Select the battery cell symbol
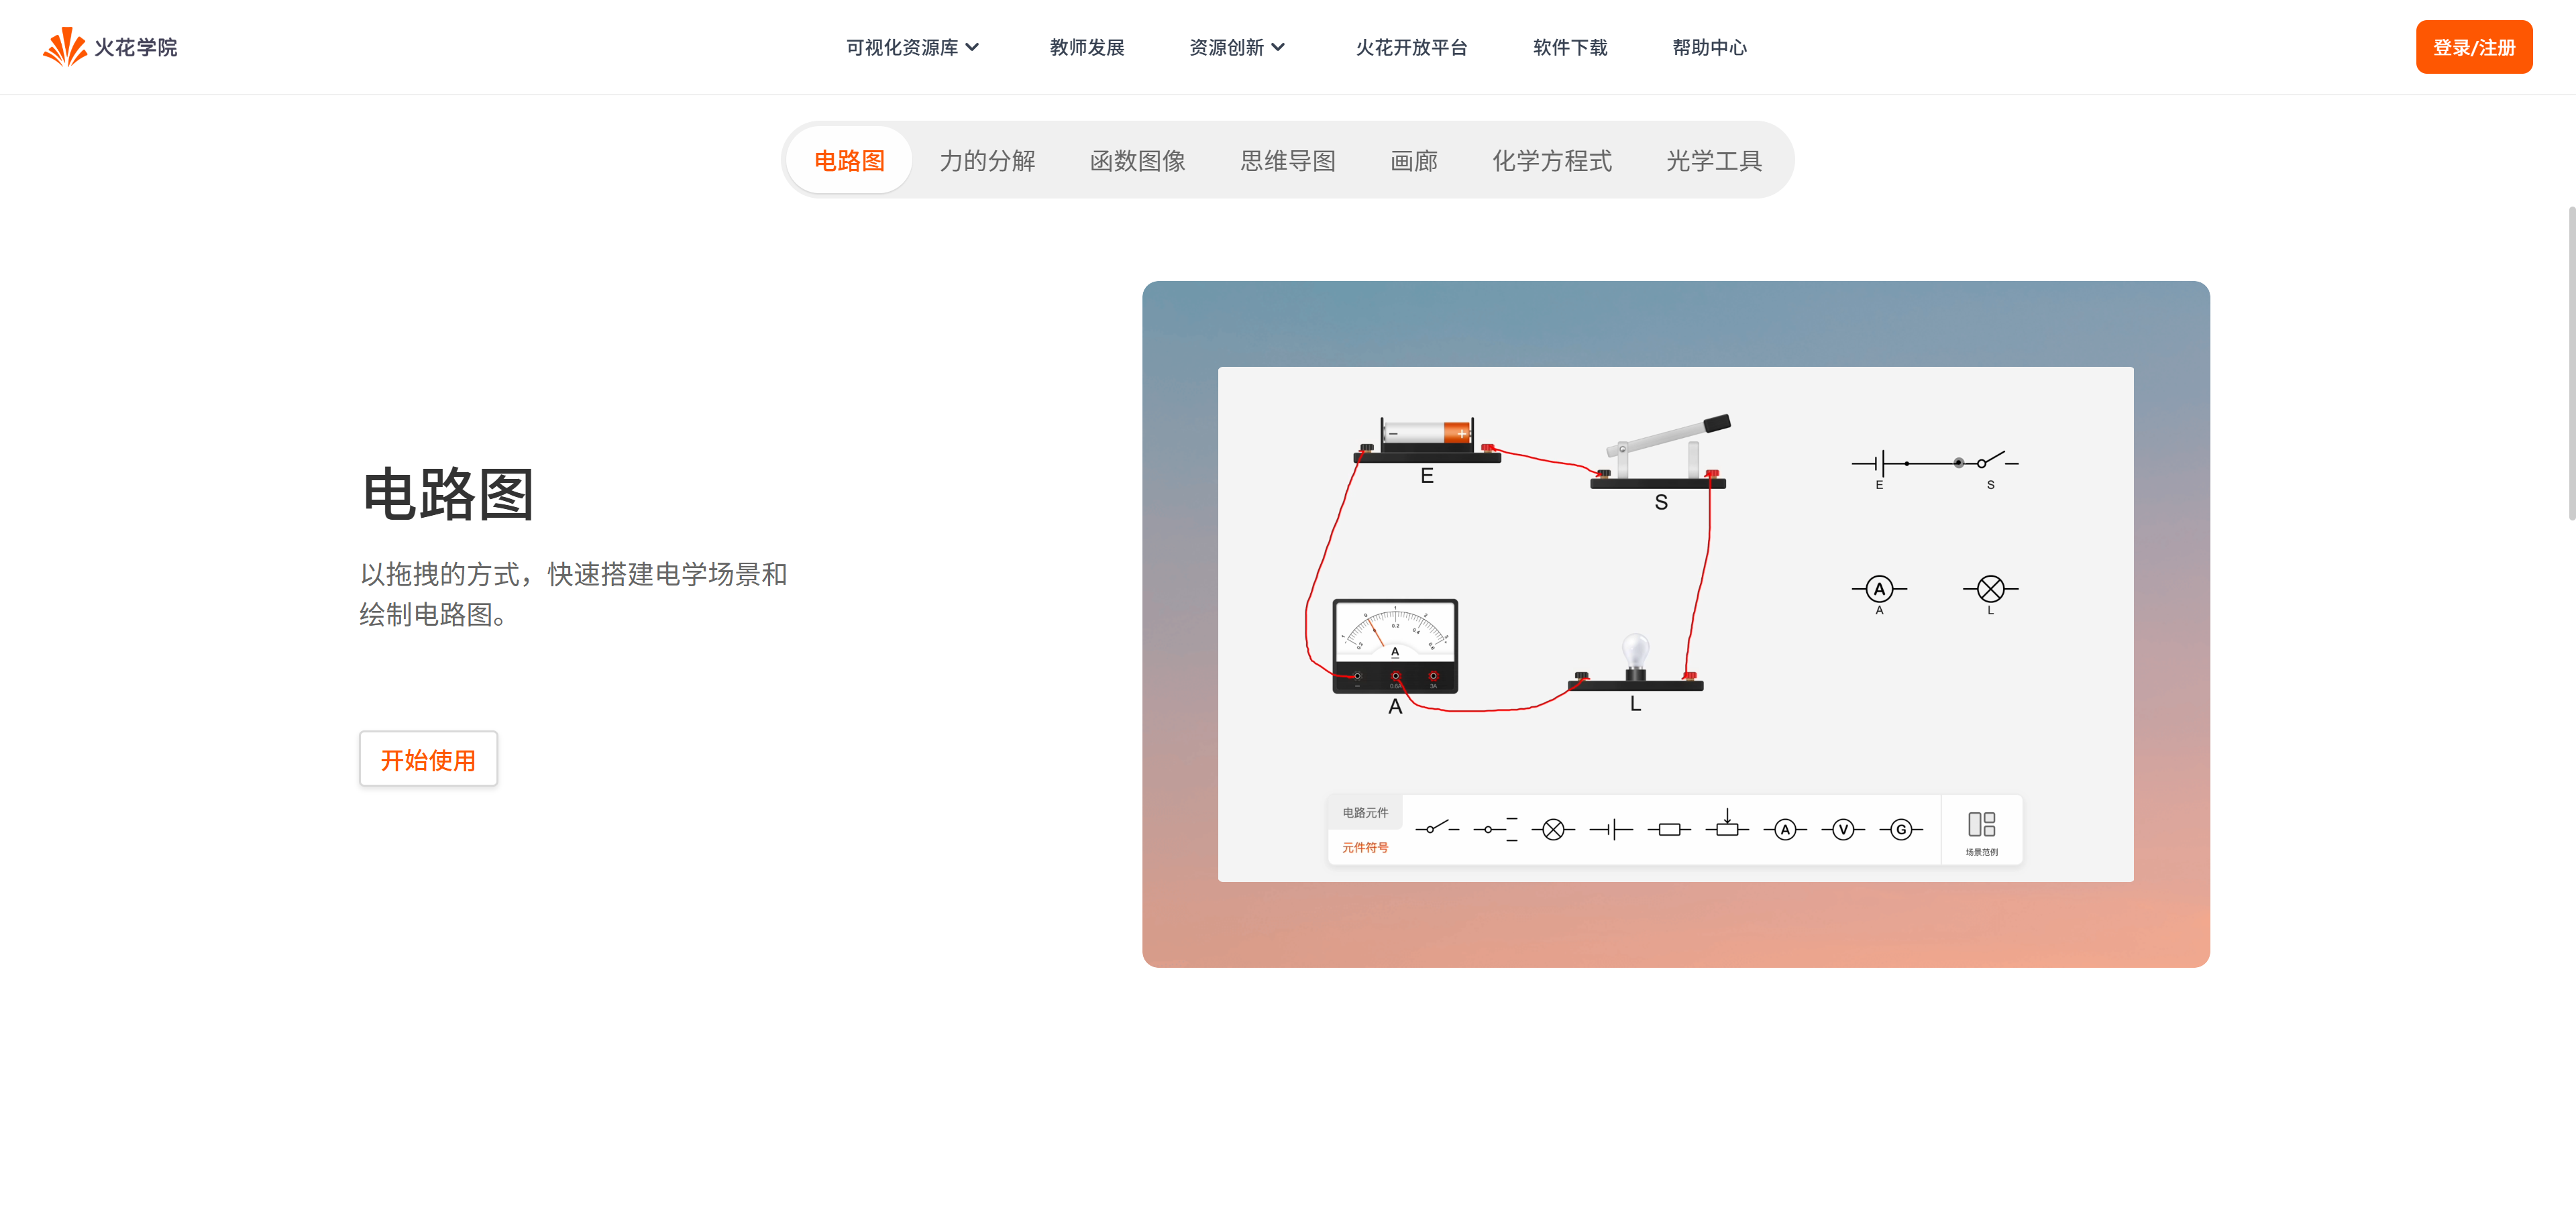The image size is (2576, 1222). (x=1611, y=829)
